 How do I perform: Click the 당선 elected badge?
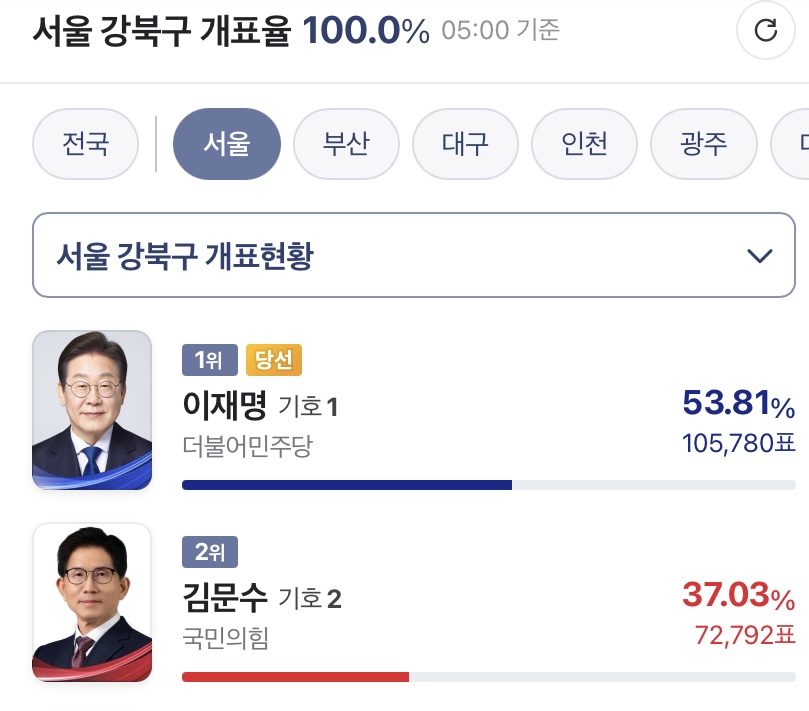click(x=273, y=359)
